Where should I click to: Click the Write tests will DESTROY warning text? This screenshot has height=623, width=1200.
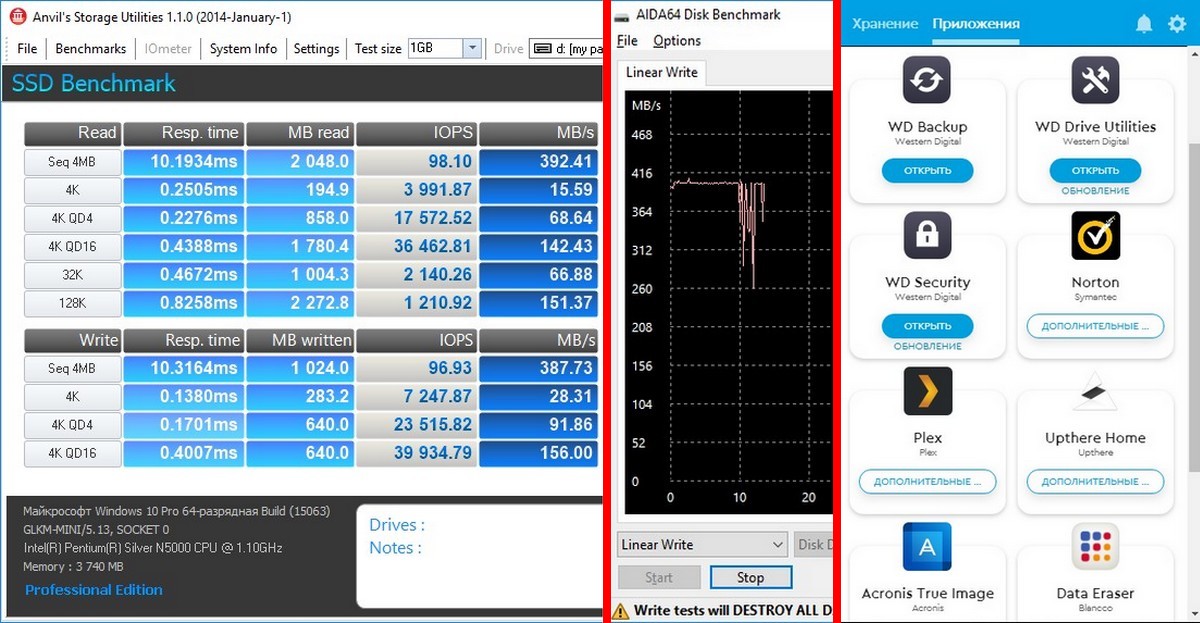733,610
